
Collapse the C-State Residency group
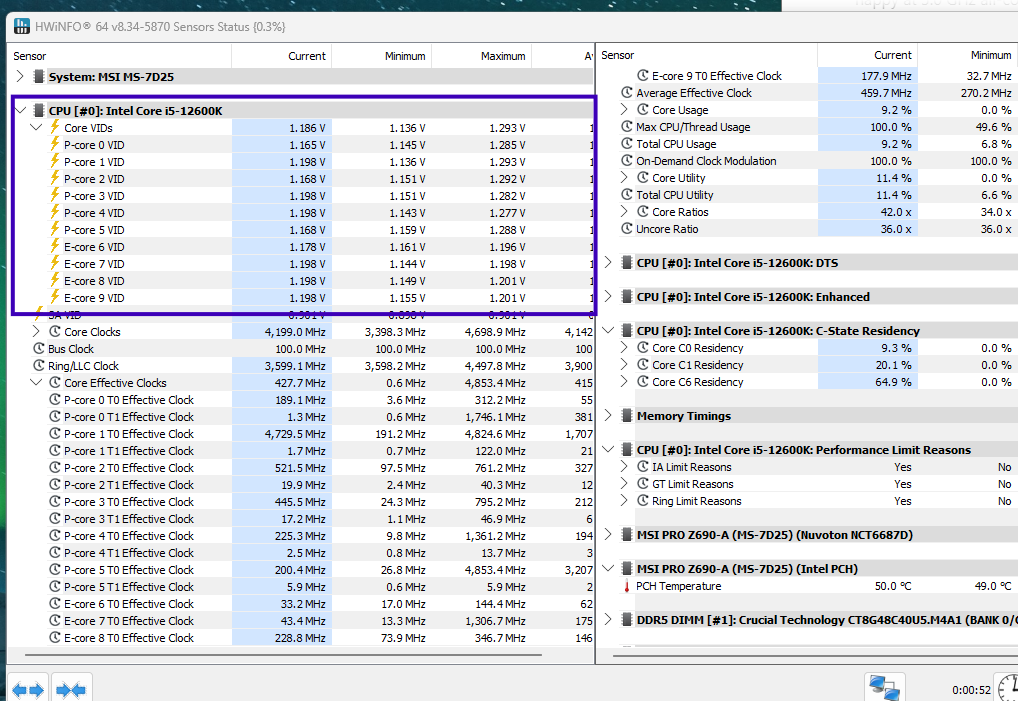pos(608,330)
